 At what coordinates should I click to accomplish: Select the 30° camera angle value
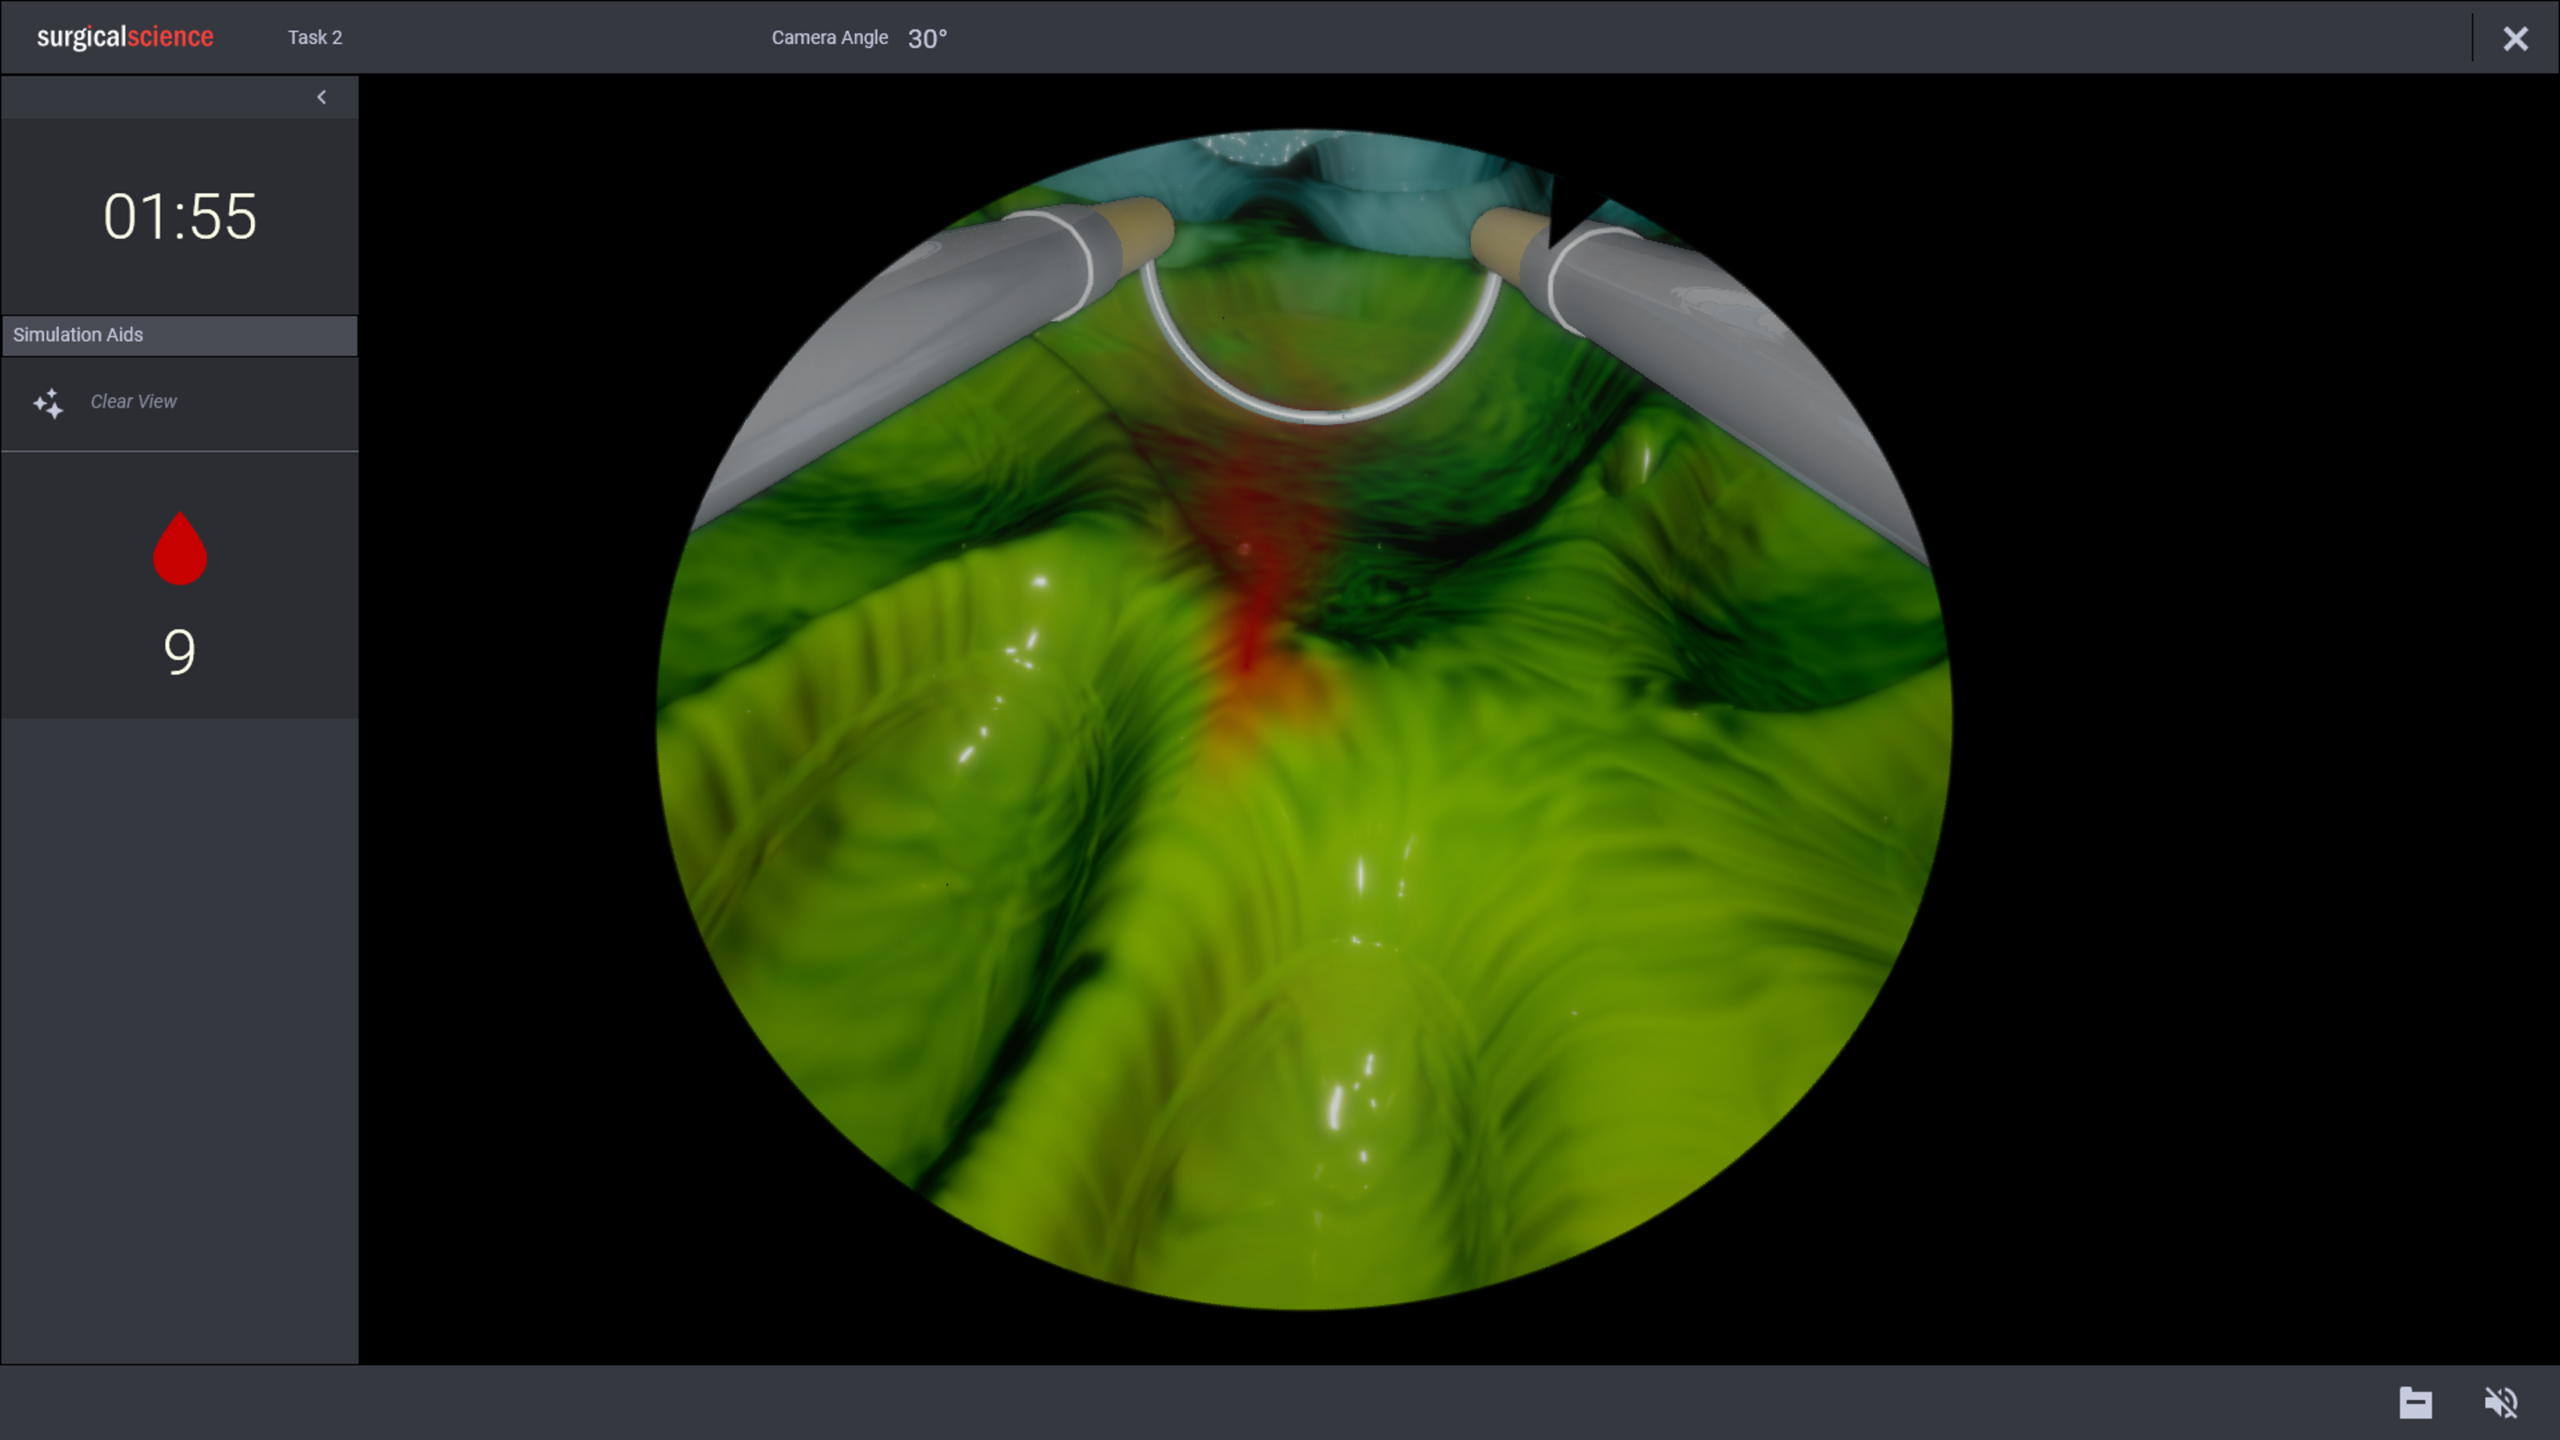coord(927,38)
